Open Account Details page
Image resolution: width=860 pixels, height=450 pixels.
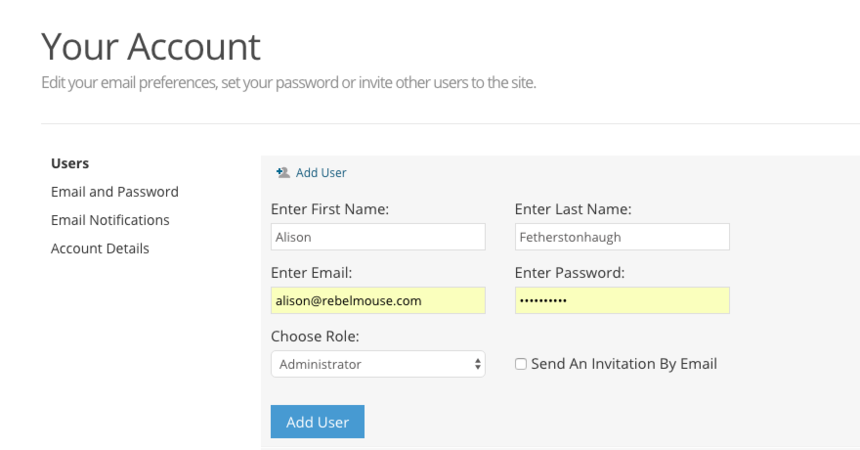coord(100,248)
